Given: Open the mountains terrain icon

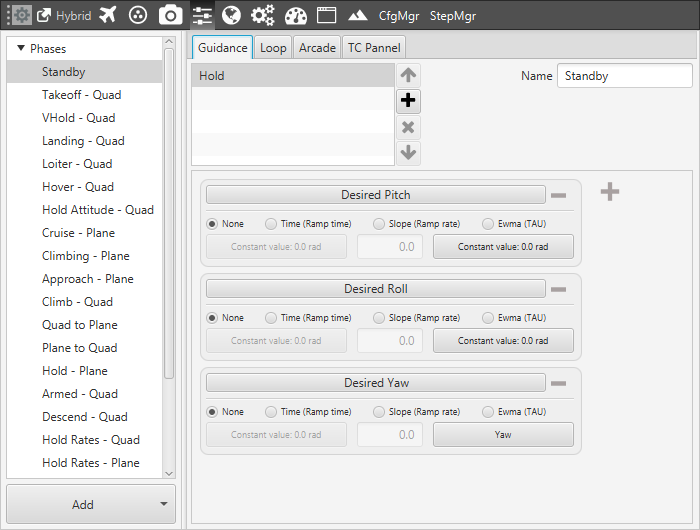Looking at the screenshot, I should (x=358, y=16).
